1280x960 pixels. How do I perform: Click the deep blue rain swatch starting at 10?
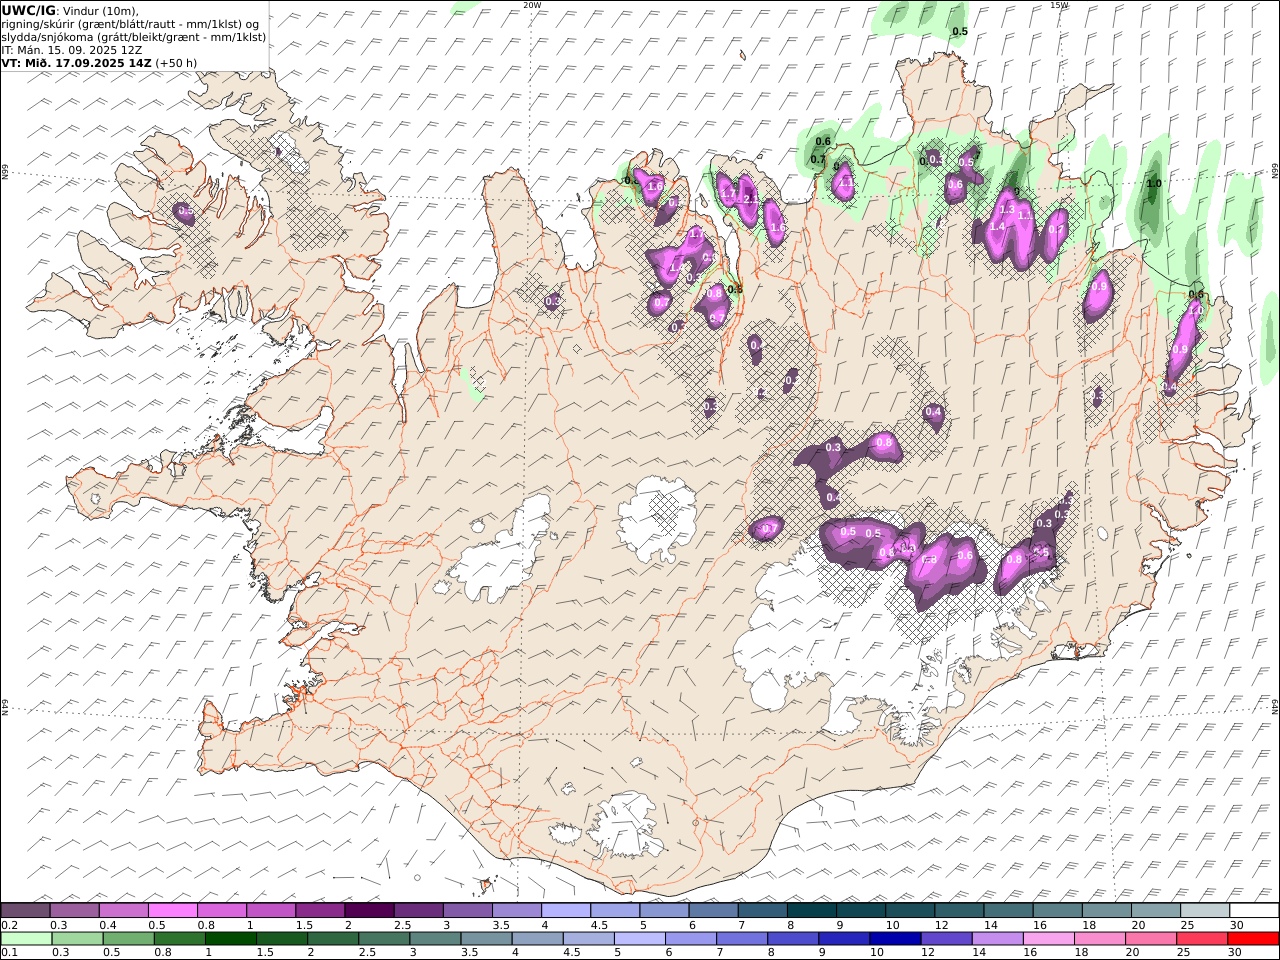coord(894,939)
